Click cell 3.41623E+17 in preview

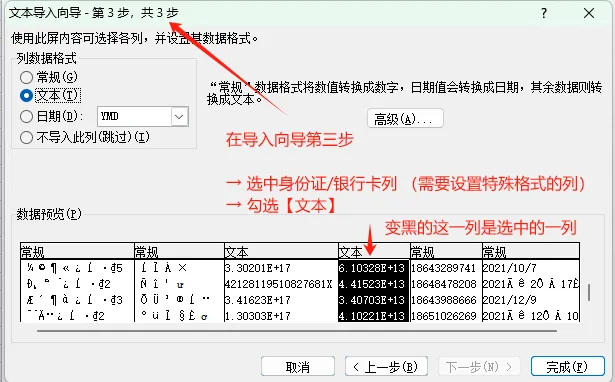258,300
